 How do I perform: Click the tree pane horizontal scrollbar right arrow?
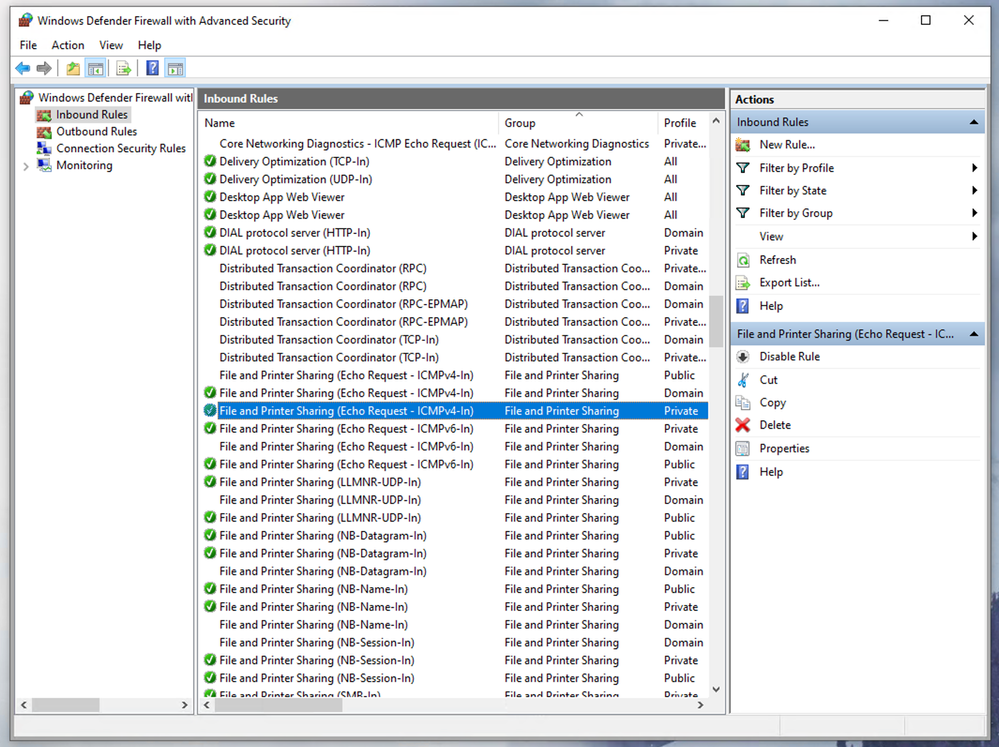(185, 705)
